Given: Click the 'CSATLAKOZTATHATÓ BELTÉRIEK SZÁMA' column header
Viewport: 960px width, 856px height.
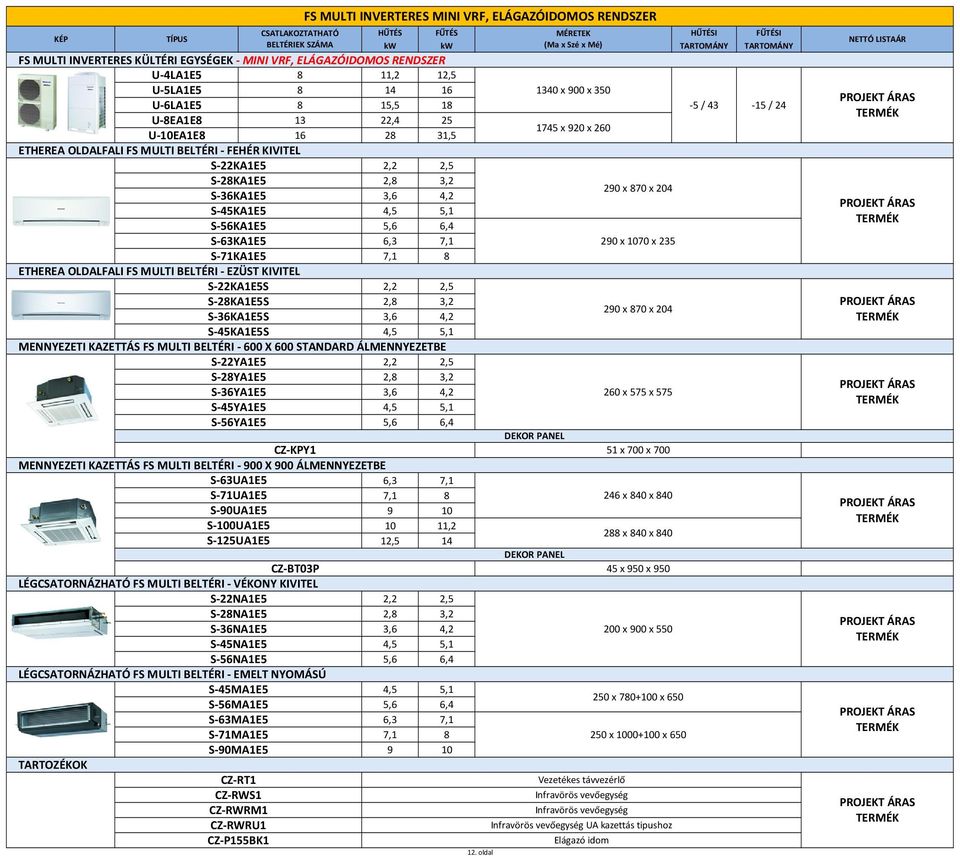Looking at the screenshot, I should click(x=300, y=39).
